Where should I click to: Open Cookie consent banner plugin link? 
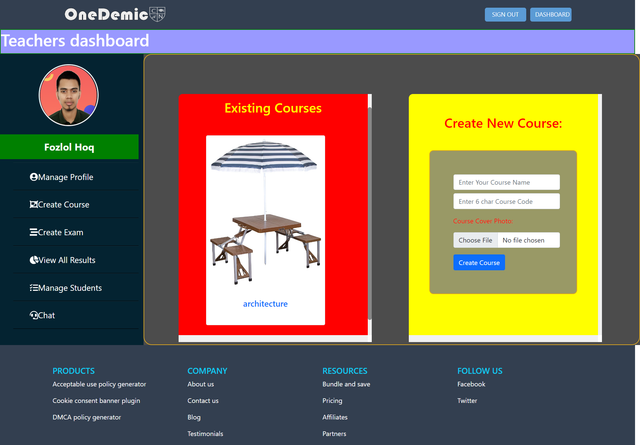(96, 400)
